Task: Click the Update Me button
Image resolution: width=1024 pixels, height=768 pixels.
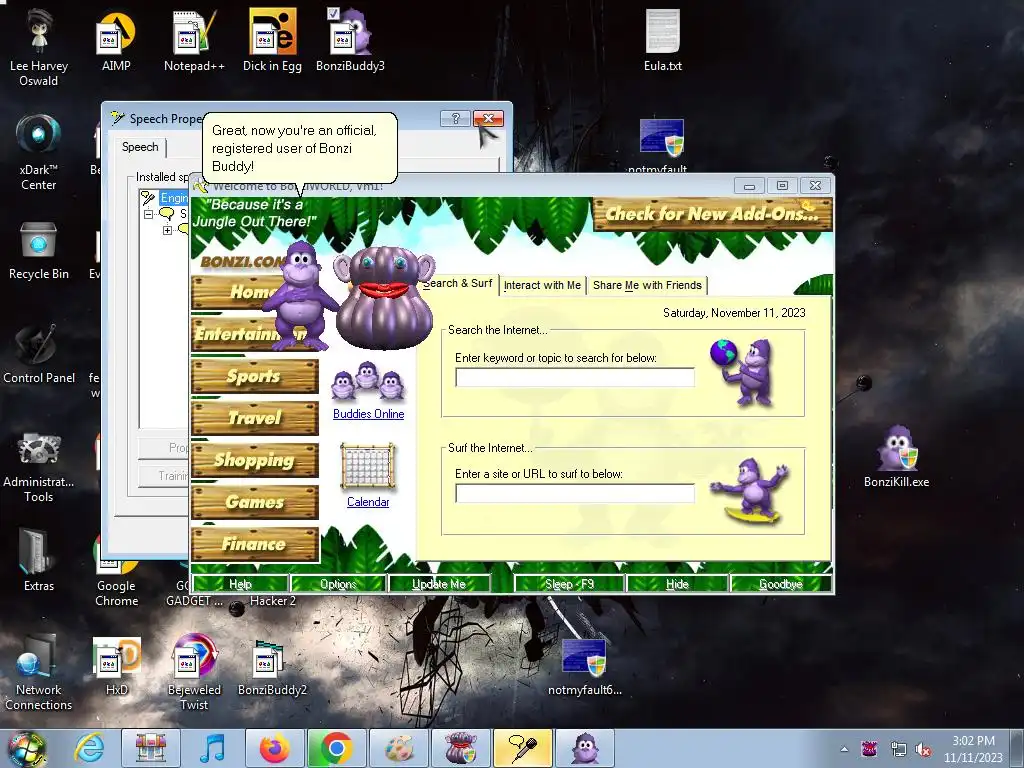Action: [439, 584]
